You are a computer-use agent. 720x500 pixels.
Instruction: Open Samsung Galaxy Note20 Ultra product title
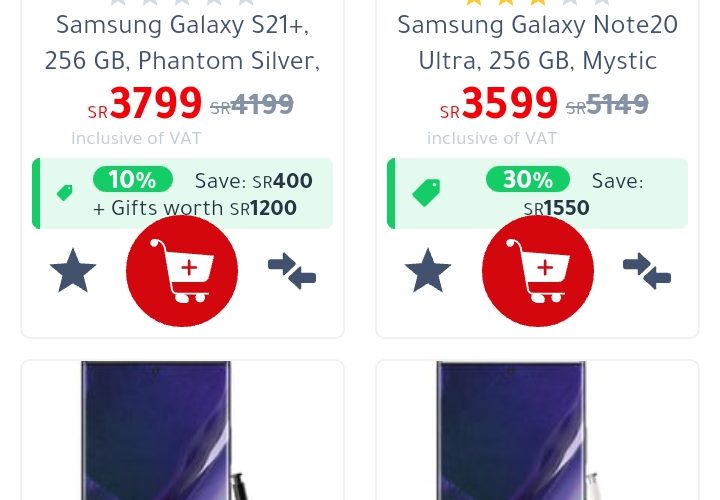tap(538, 43)
